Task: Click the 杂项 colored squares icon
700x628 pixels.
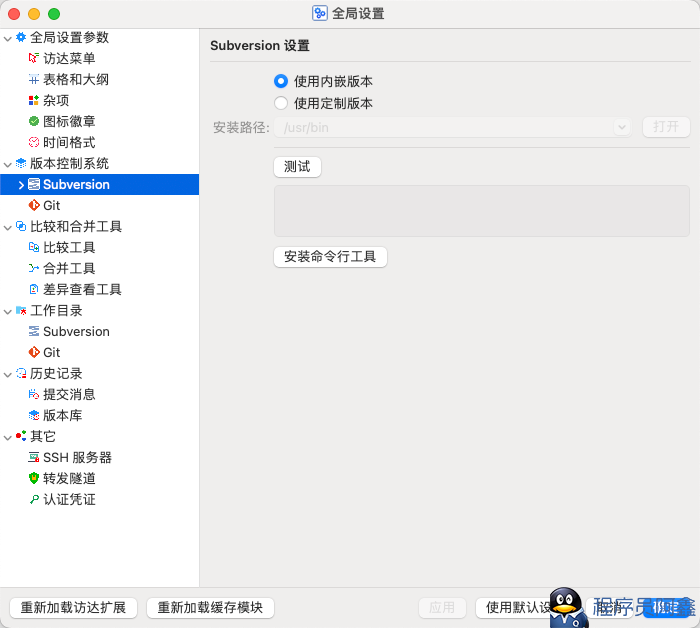Action: 34,100
